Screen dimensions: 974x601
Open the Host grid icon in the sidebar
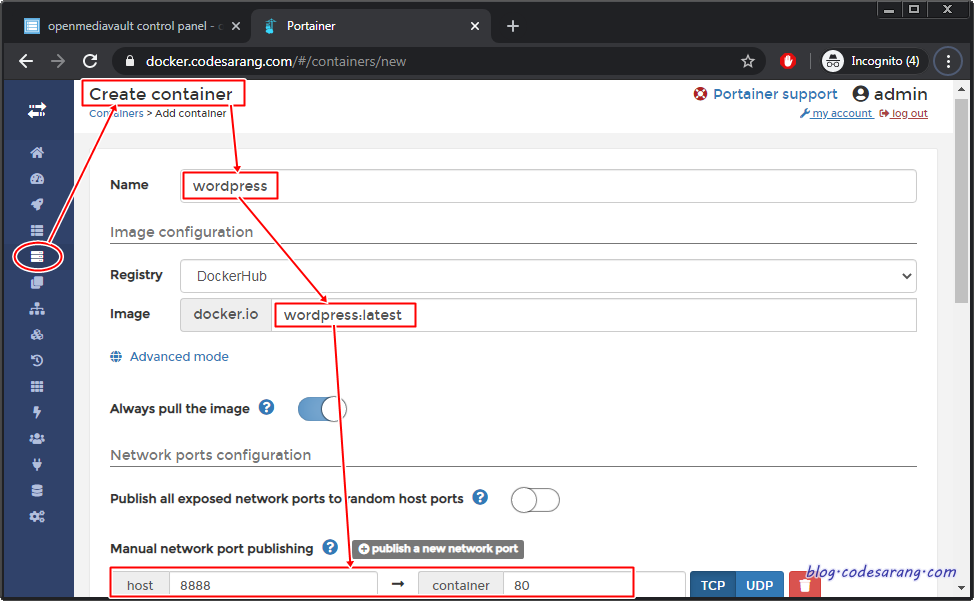point(37,386)
